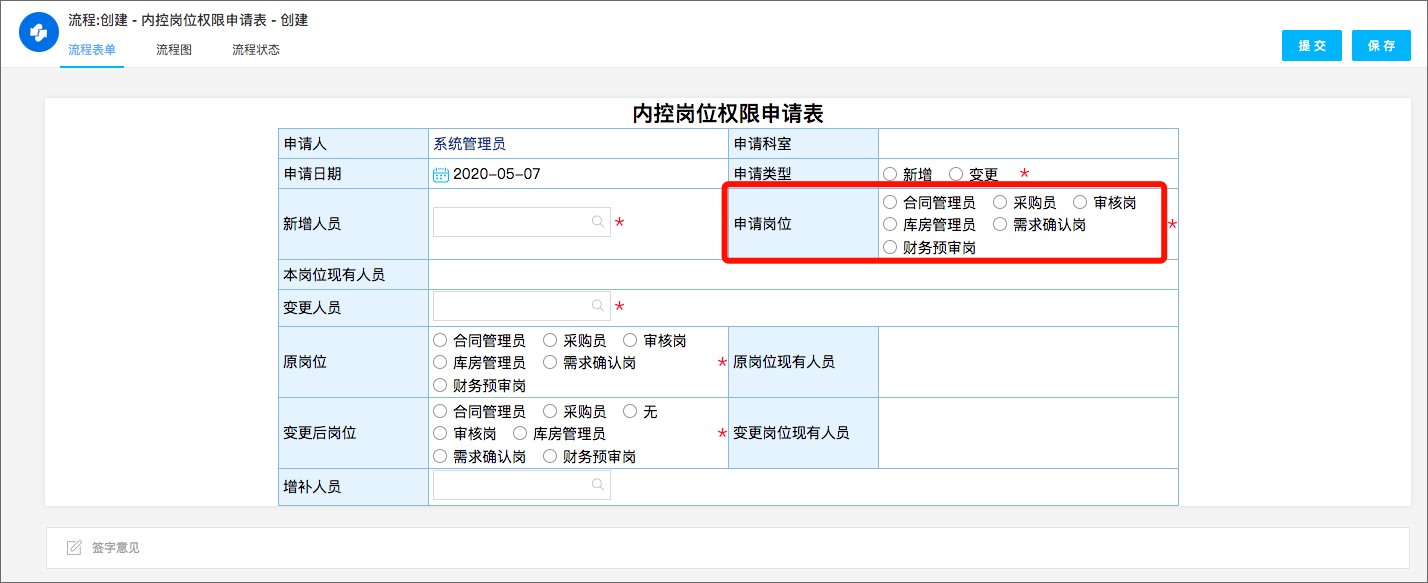
Task: Click the 内控岗位权限申请表 form title
Action: coord(728,113)
